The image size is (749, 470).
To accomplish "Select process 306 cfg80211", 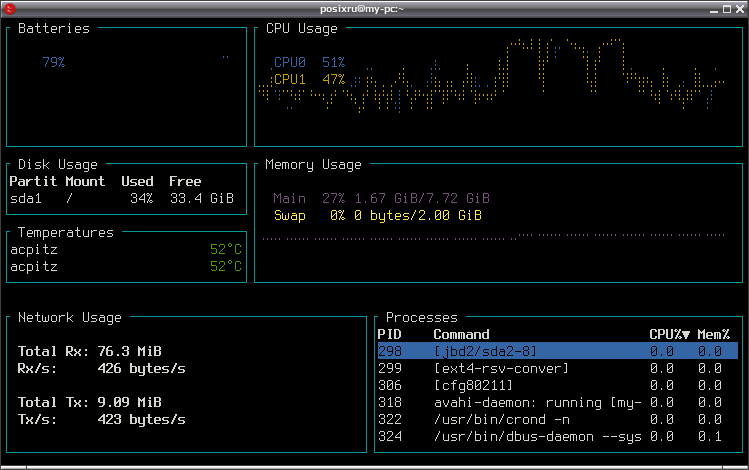I will coord(557,385).
